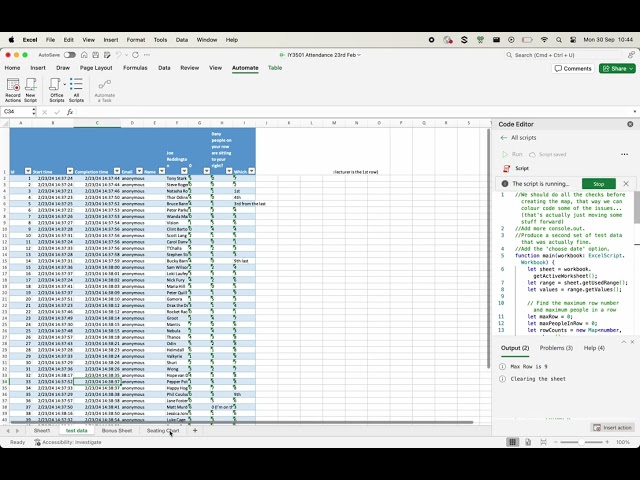Switch to Sheet1 tab
Image resolution: width=640 pixels, height=480 pixels.
[x=42, y=431]
